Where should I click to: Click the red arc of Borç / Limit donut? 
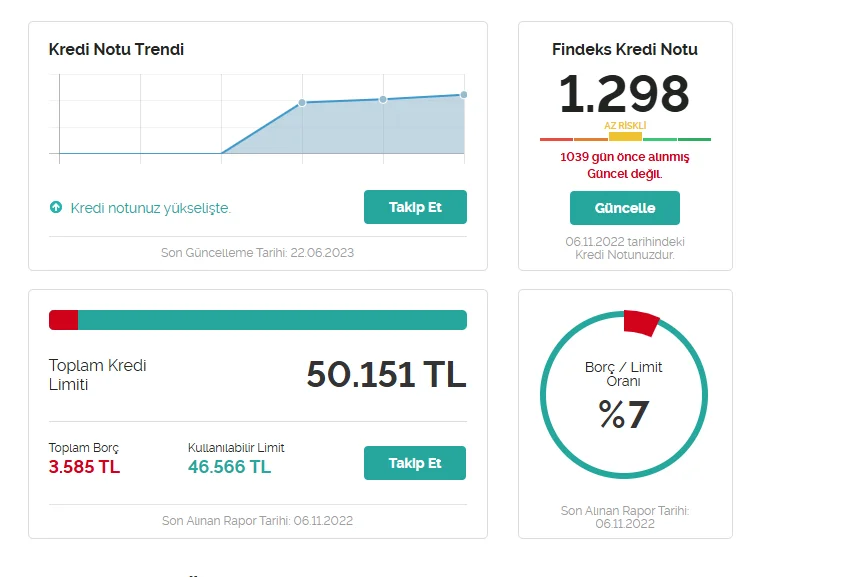[x=641, y=323]
